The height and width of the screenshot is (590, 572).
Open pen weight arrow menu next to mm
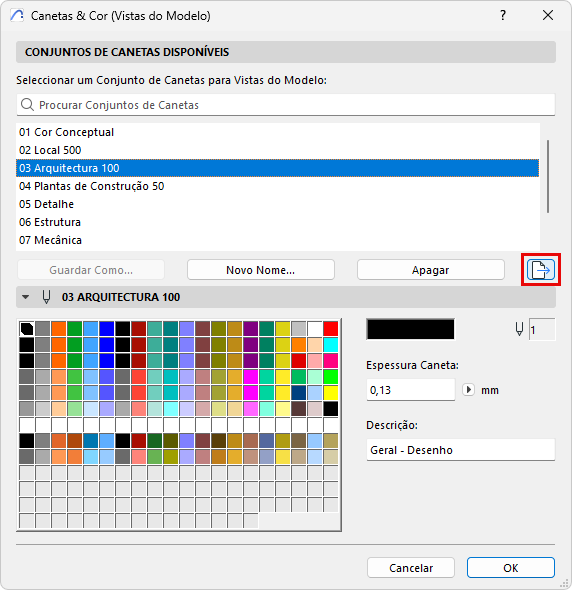pyautogui.click(x=468, y=389)
